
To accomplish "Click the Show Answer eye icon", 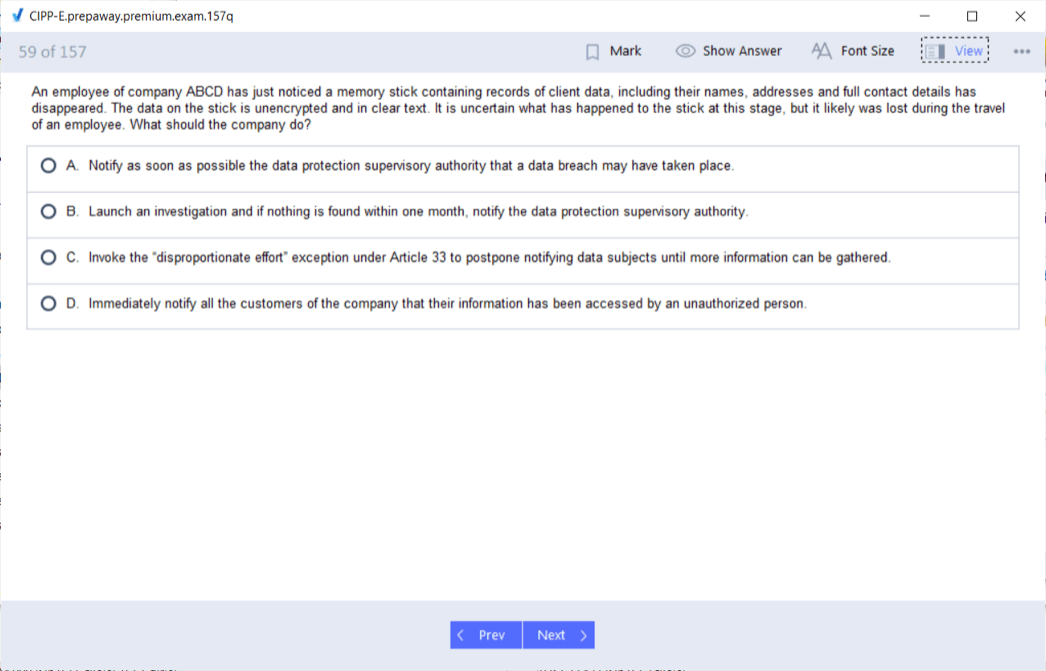I will point(685,51).
